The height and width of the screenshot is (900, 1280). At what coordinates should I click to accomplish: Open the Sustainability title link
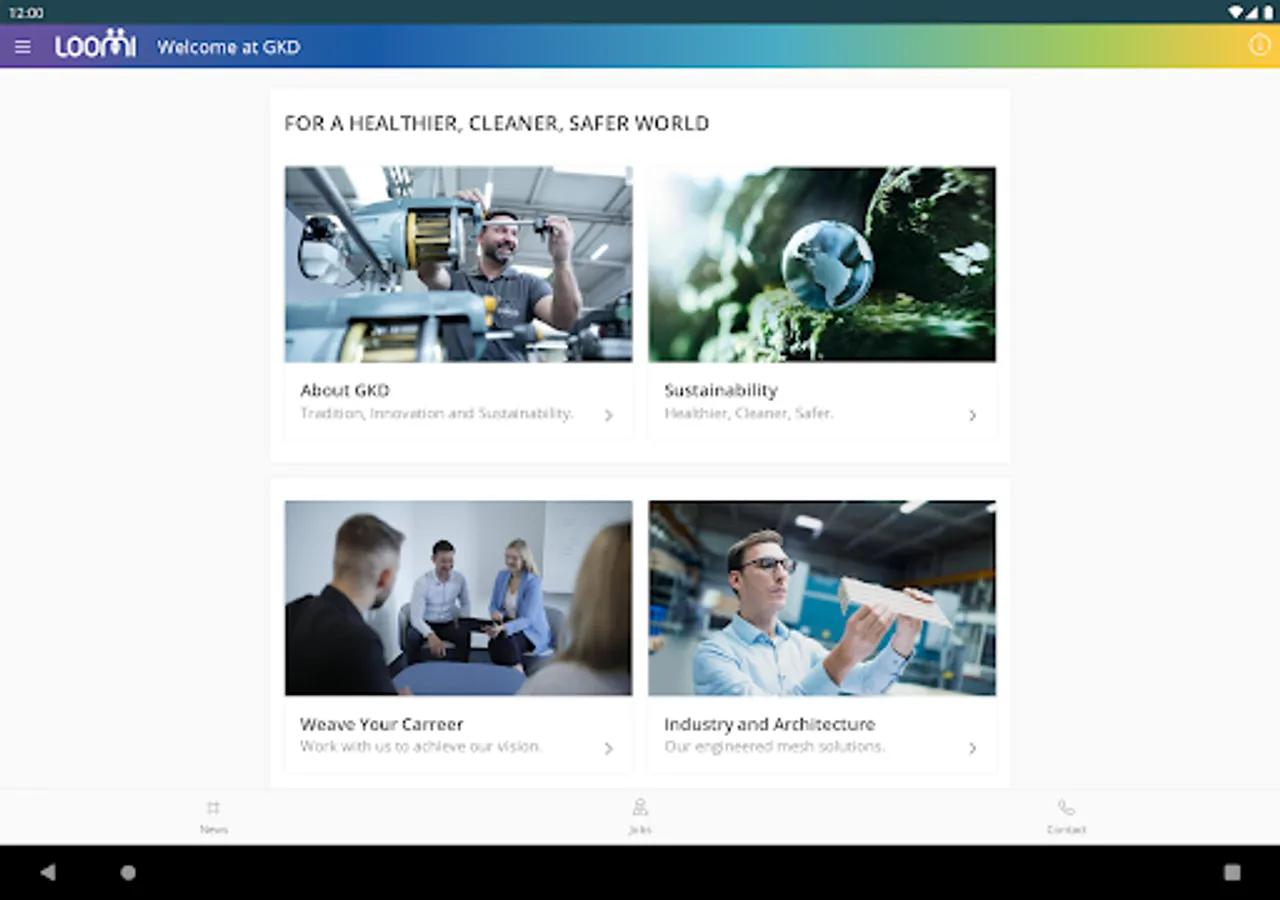(721, 390)
